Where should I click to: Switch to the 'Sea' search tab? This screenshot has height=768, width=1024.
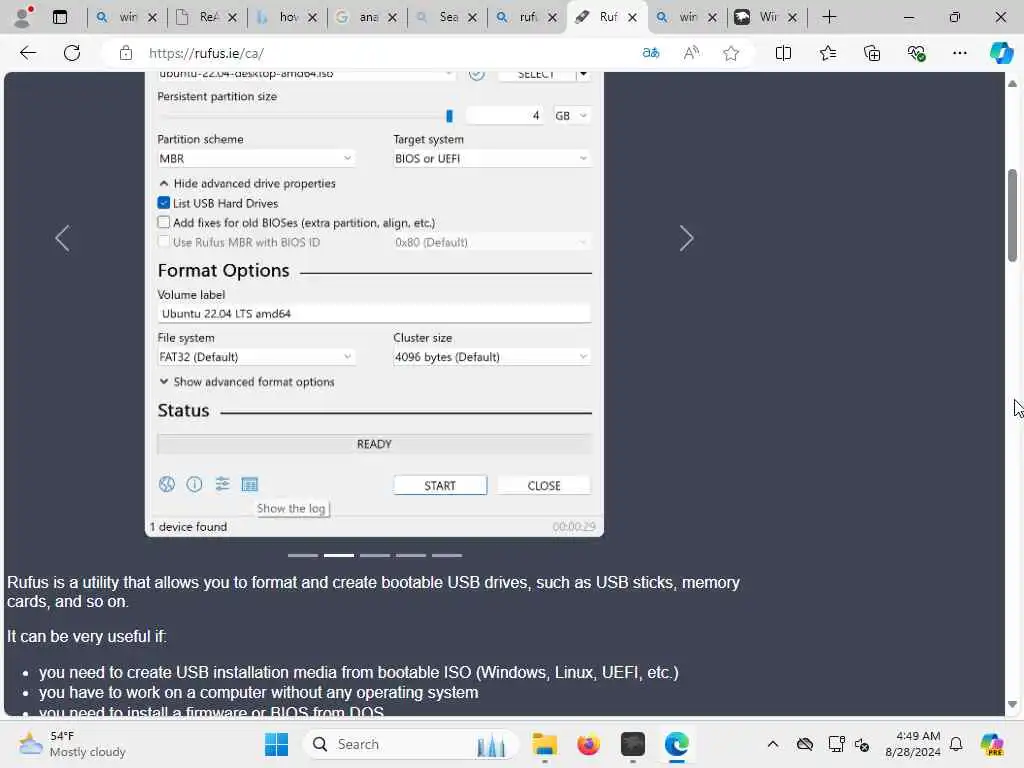pos(447,17)
